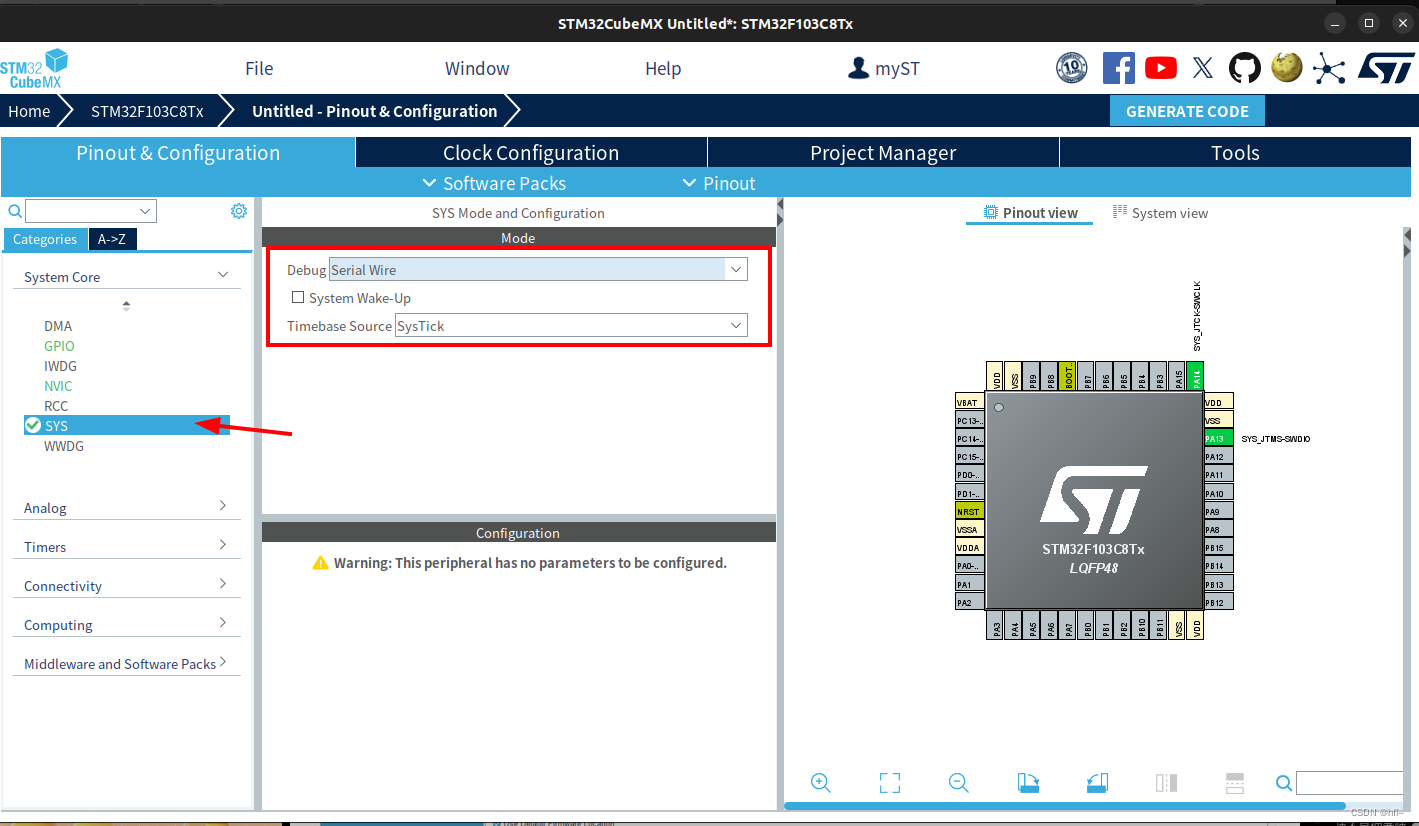Open the STM32CubeMX settings gear icon
The height and width of the screenshot is (826, 1419).
(238, 210)
